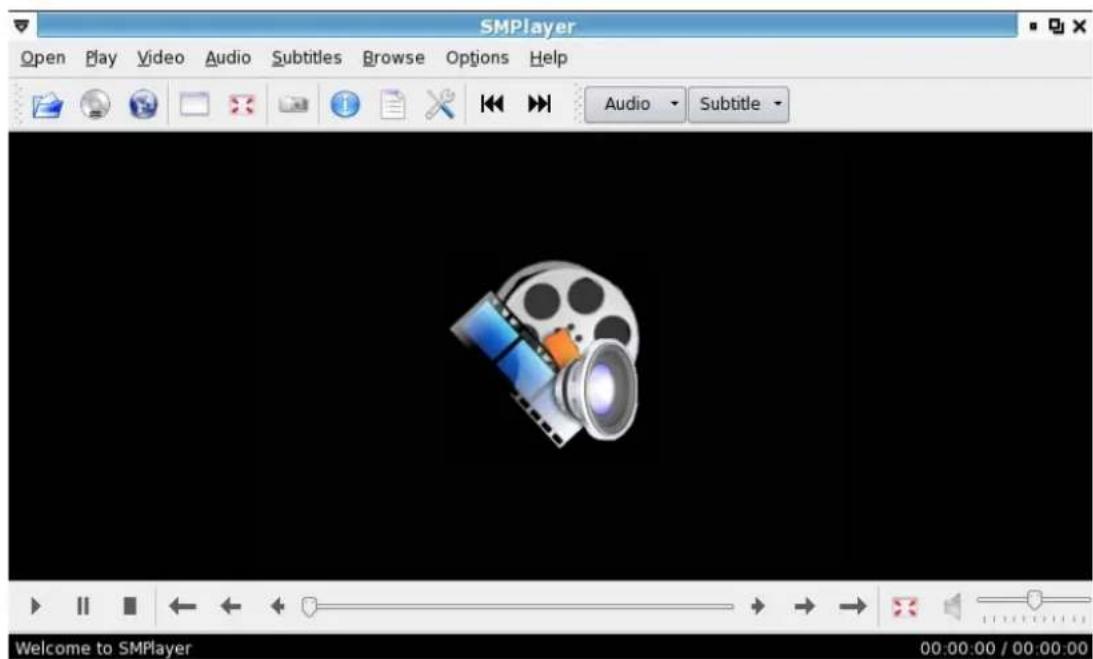Screen dimensions: 1093x659
Task: Open the Subtitles menu
Action: click(307, 58)
